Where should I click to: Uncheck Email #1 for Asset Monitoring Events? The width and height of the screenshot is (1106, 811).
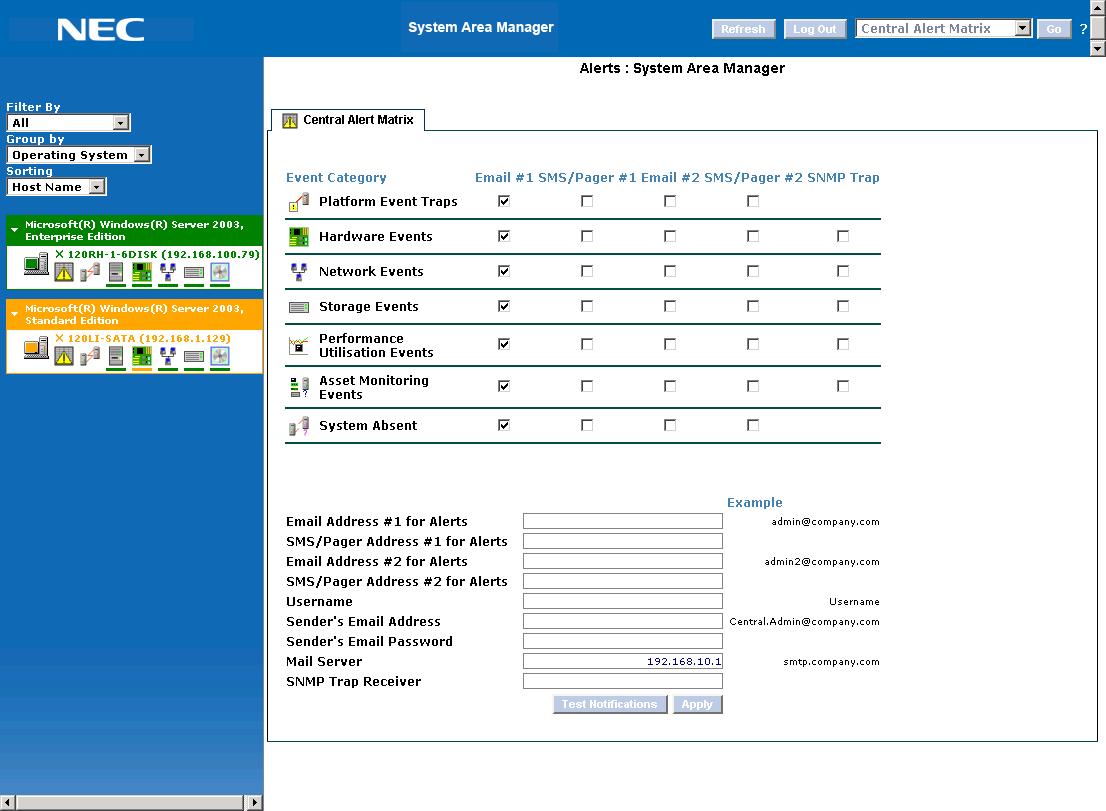click(504, 386)
